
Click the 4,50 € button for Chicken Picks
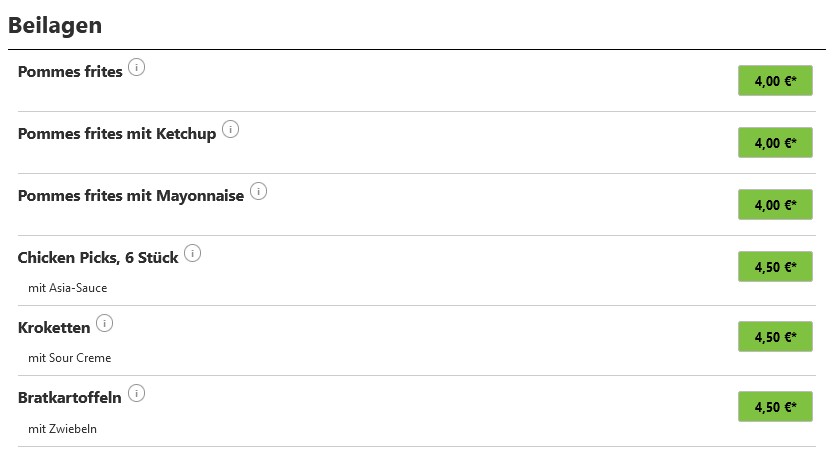(x=775, y=266)
